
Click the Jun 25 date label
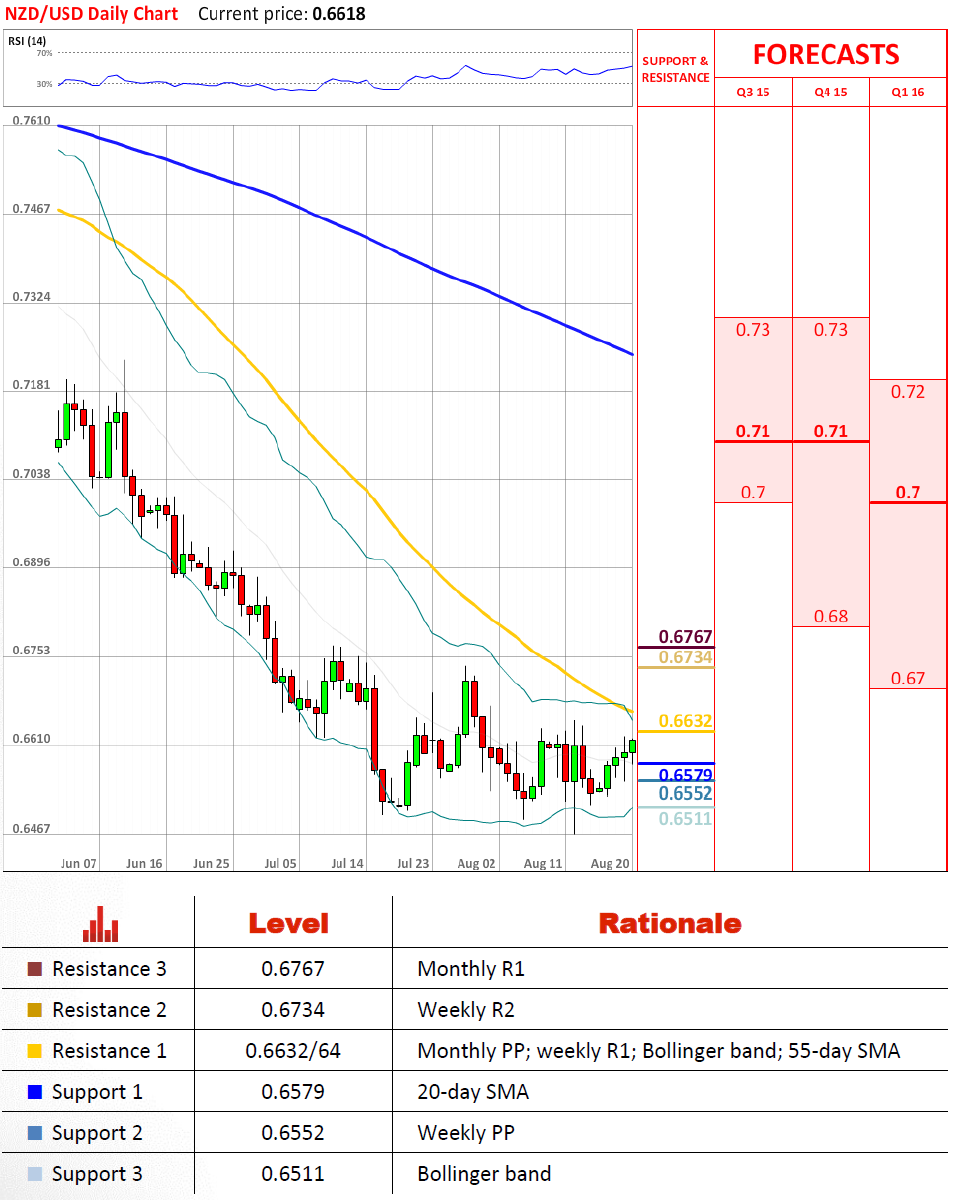click(211, 863)
